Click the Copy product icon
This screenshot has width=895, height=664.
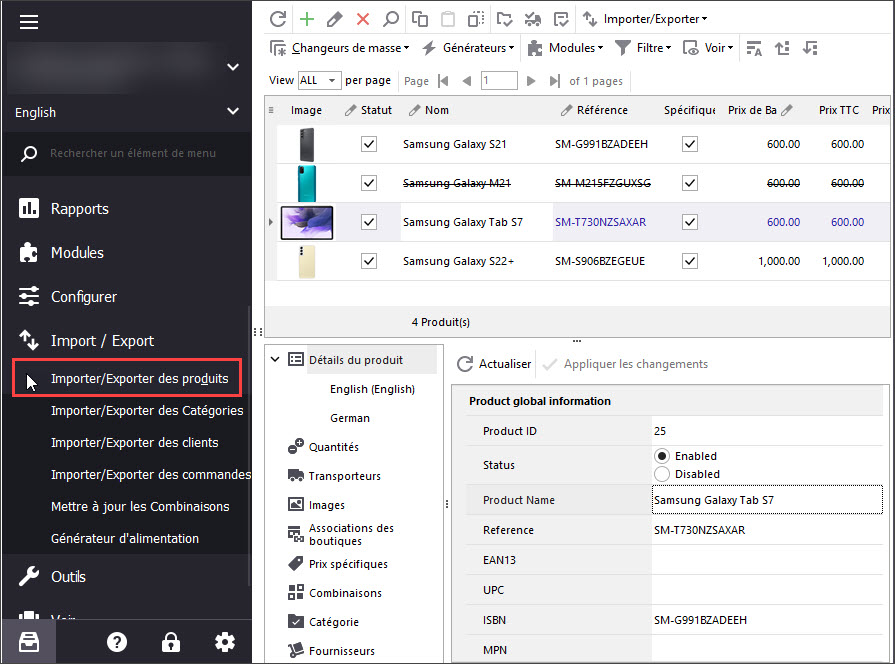pos(420,19)
